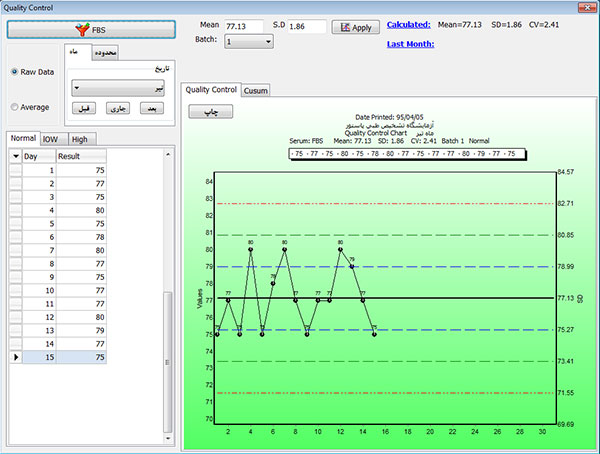Screen dimensions: 600x454
Task: Click the chart icon on Apply
Action: tap(345, 27)
